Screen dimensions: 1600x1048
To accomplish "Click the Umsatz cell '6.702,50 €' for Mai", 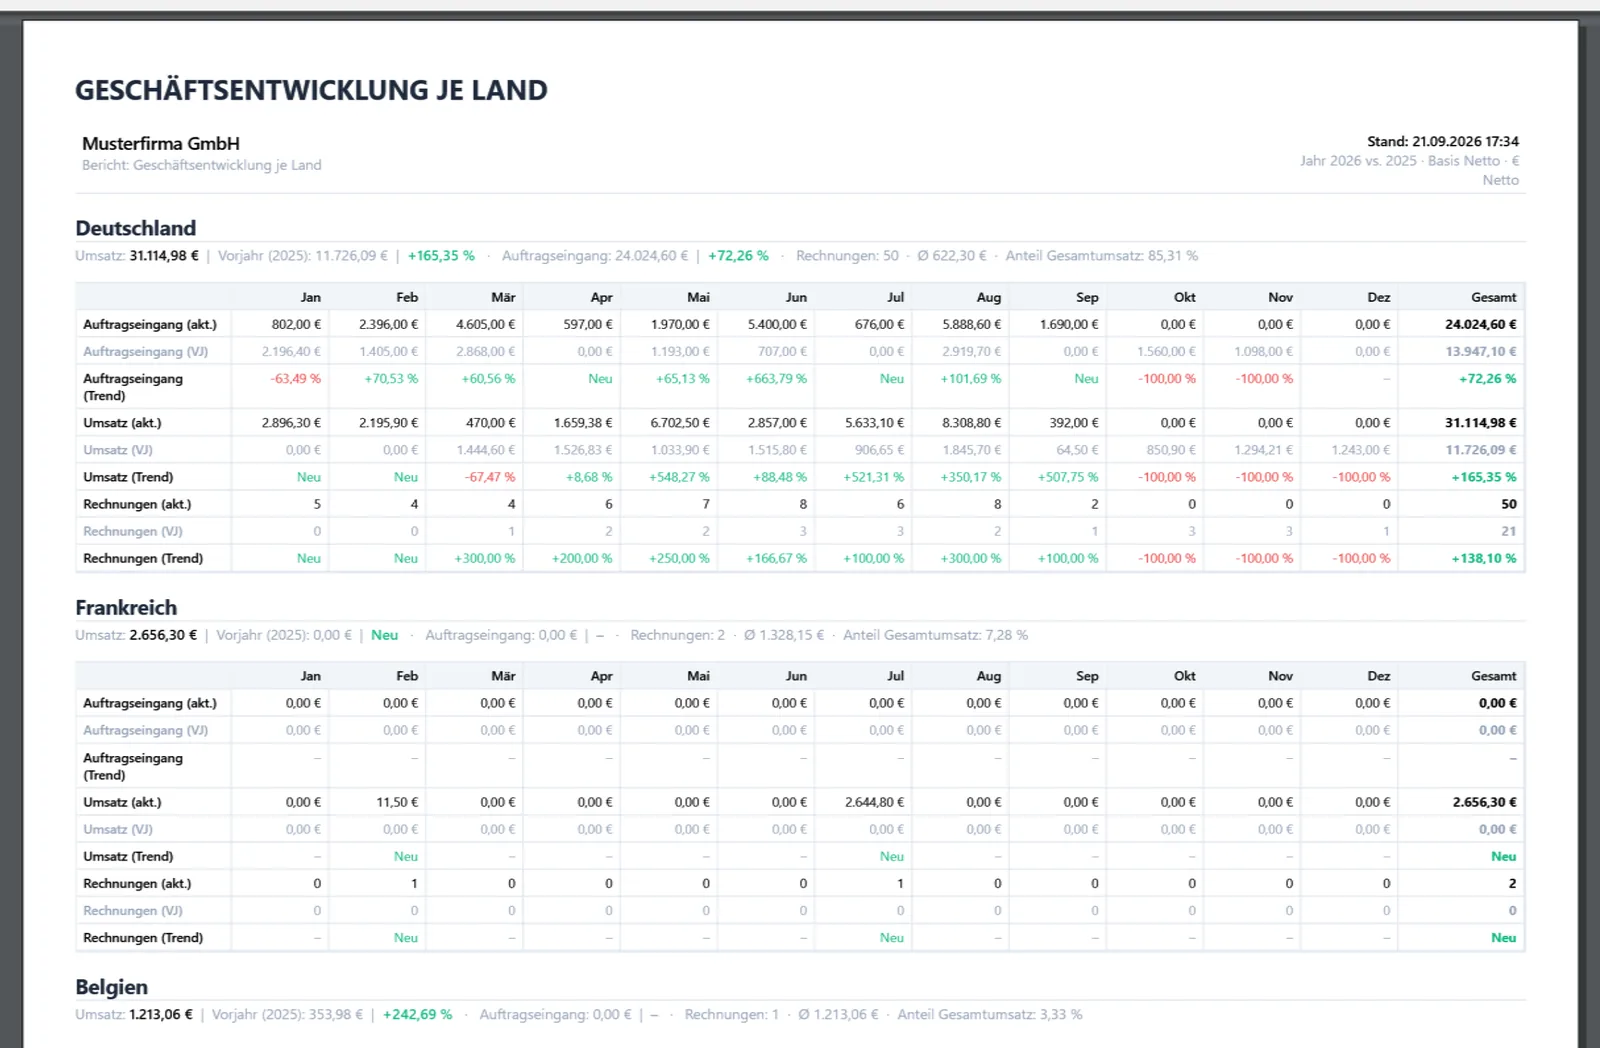I will coord(680,423).
